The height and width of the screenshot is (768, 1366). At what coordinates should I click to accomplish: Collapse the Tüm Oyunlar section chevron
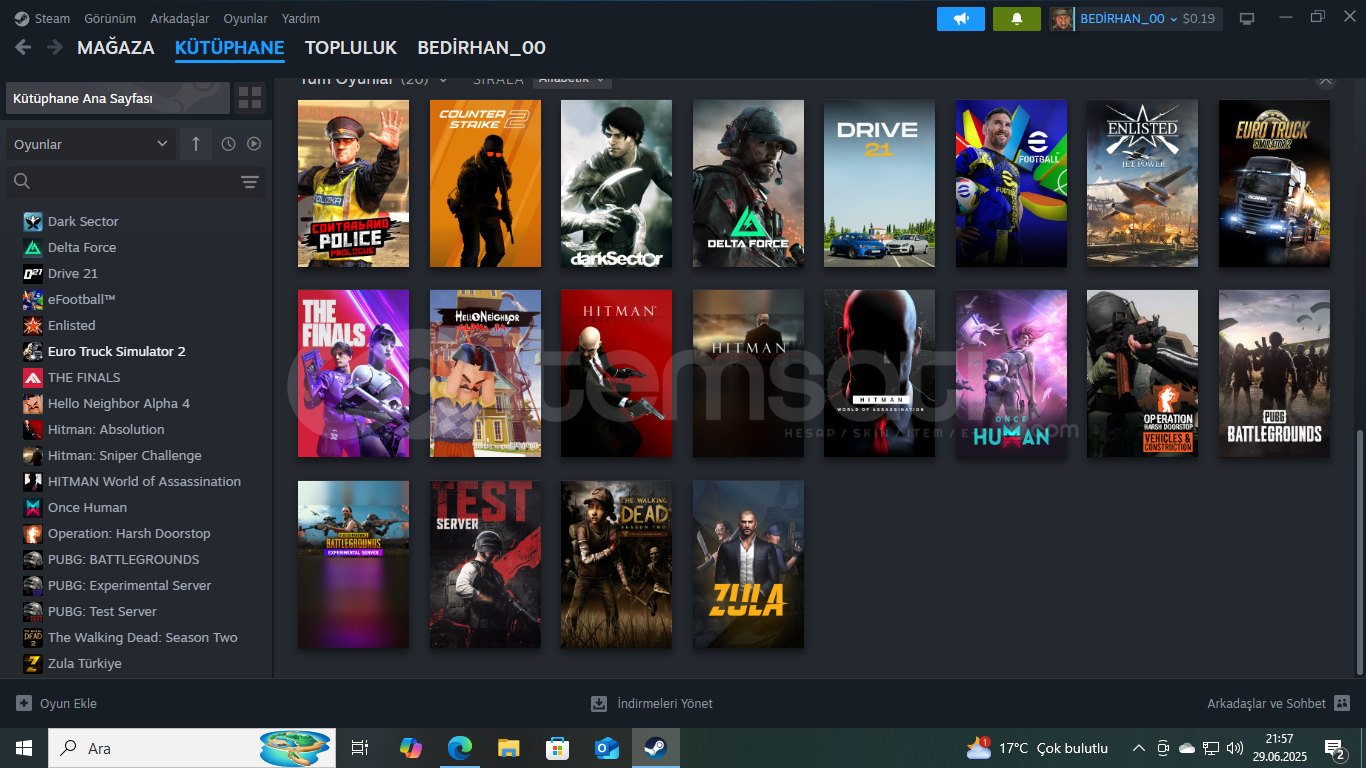(x=443, y=79)
